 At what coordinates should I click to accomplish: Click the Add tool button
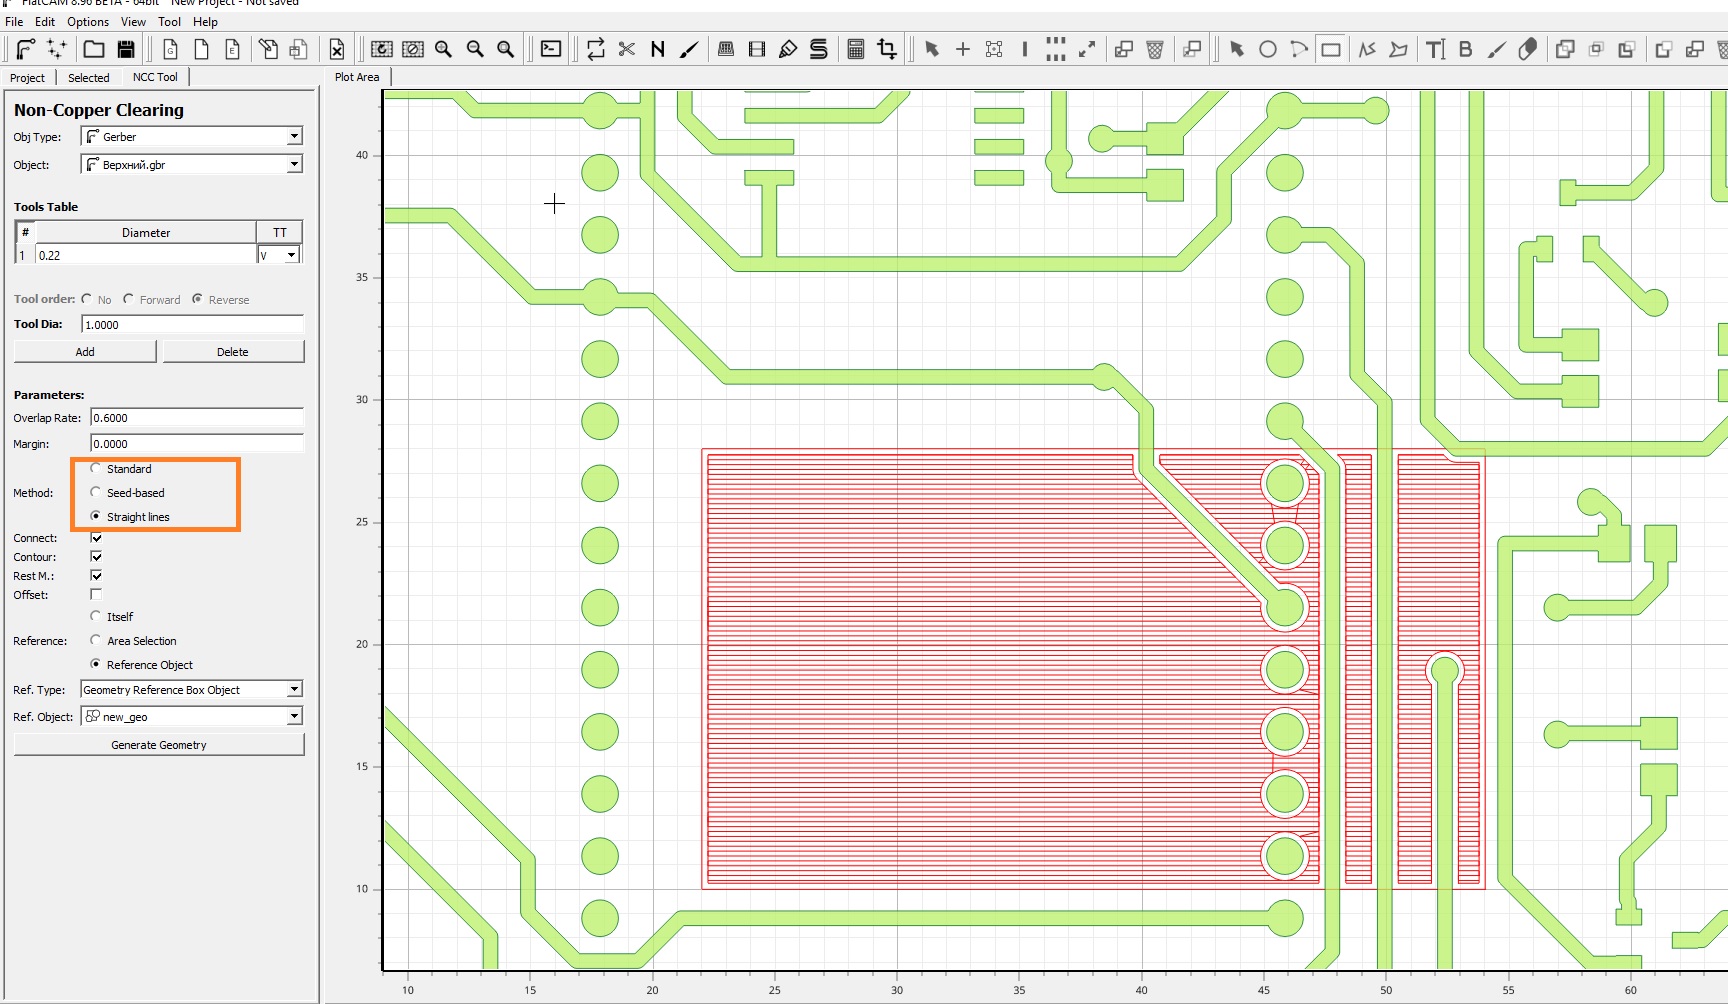point(85,352)
